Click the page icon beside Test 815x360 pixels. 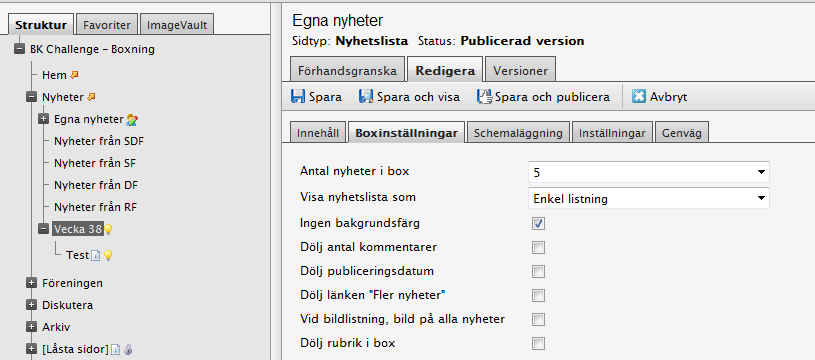95,255
